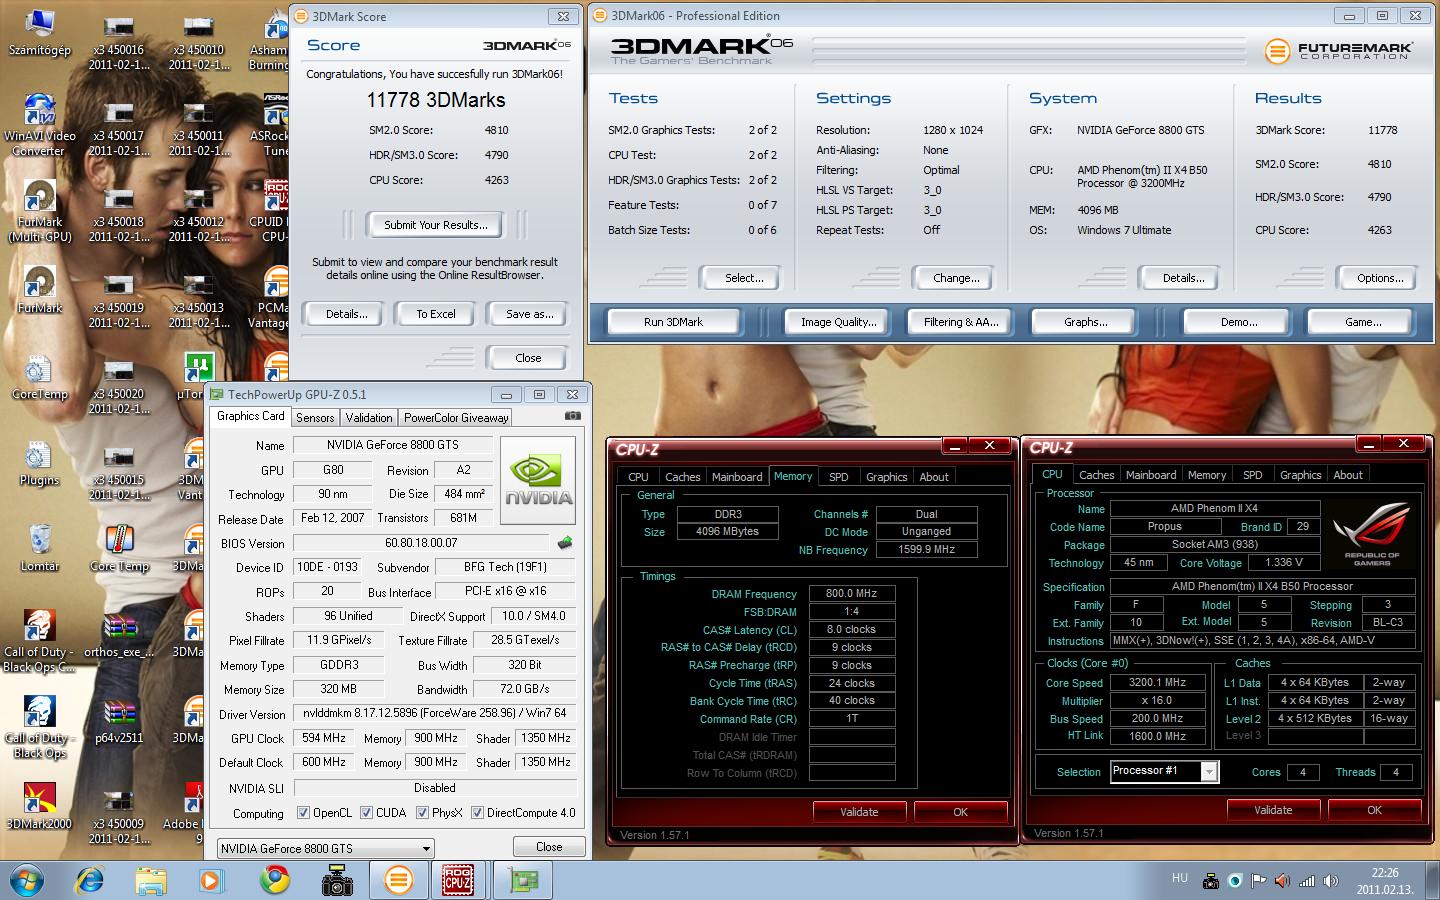Switch to the Validation tab in GPU-Z
Image resolution: width=1440 pixels, height=900 pixels.
pyautogui.click(x=369, y=418)
